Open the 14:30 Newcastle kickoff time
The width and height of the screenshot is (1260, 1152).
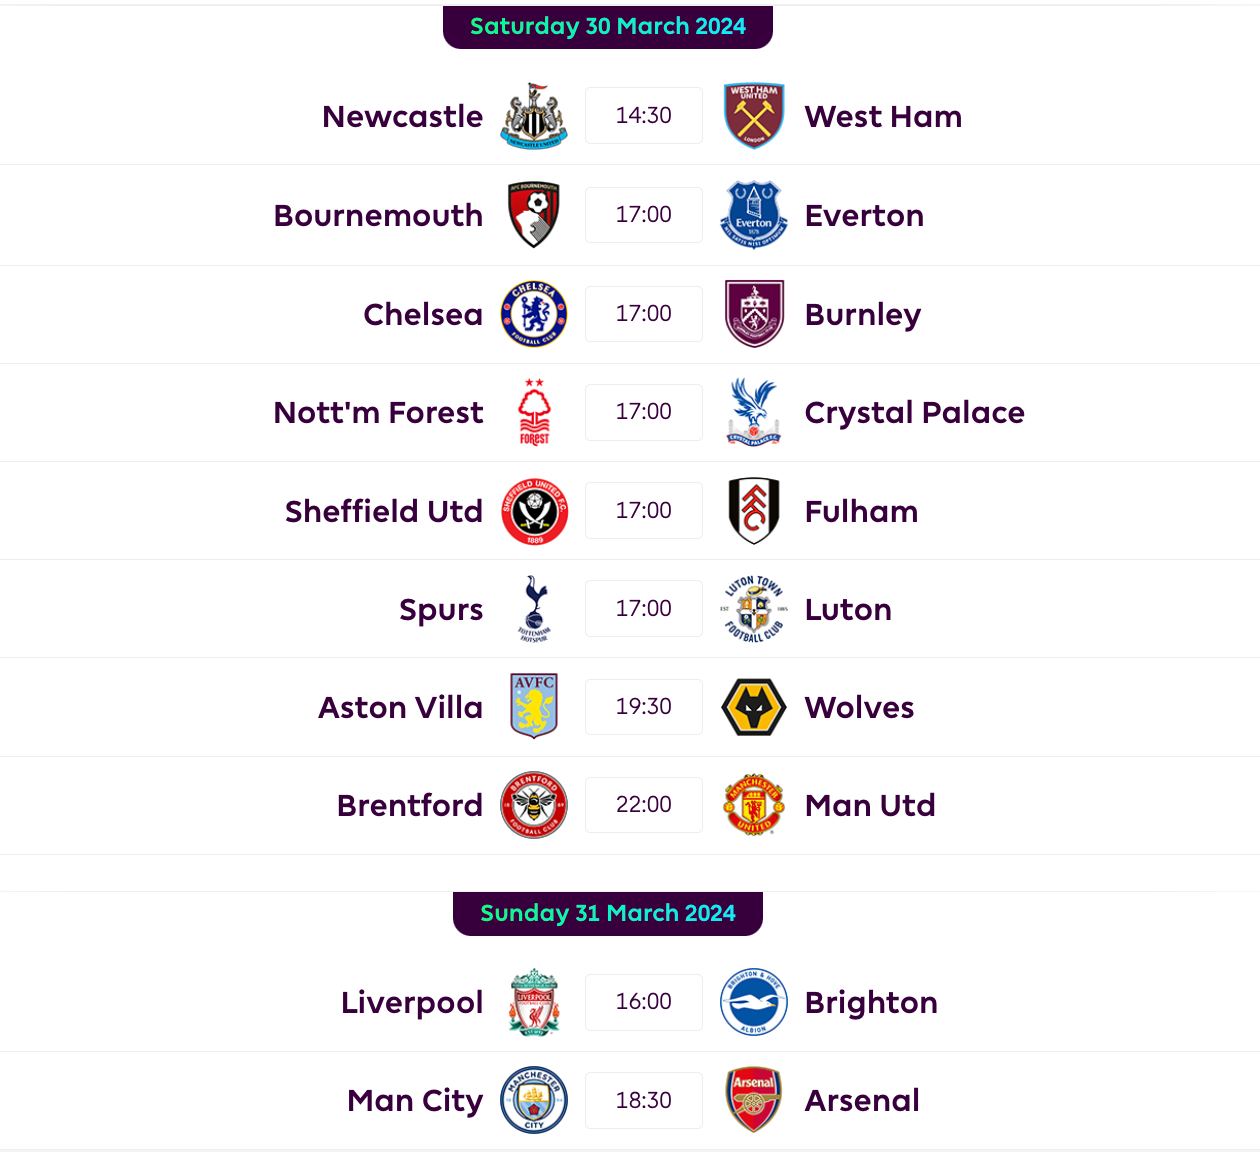pos(643,116)
